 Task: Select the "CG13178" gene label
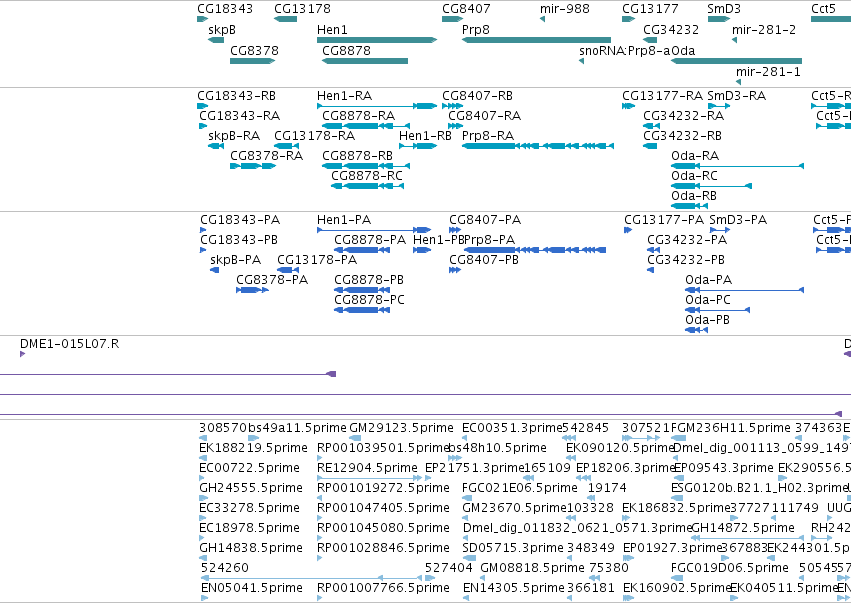pos(302,9)
